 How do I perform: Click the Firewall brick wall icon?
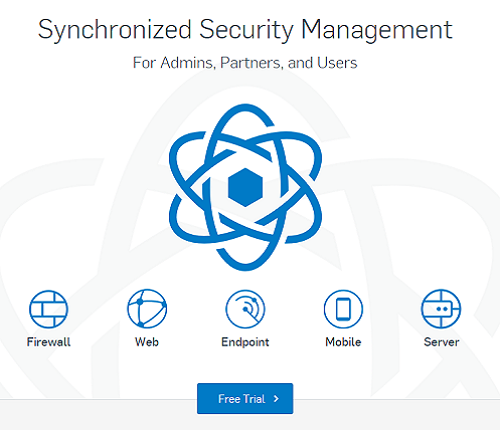pos(49,309)
